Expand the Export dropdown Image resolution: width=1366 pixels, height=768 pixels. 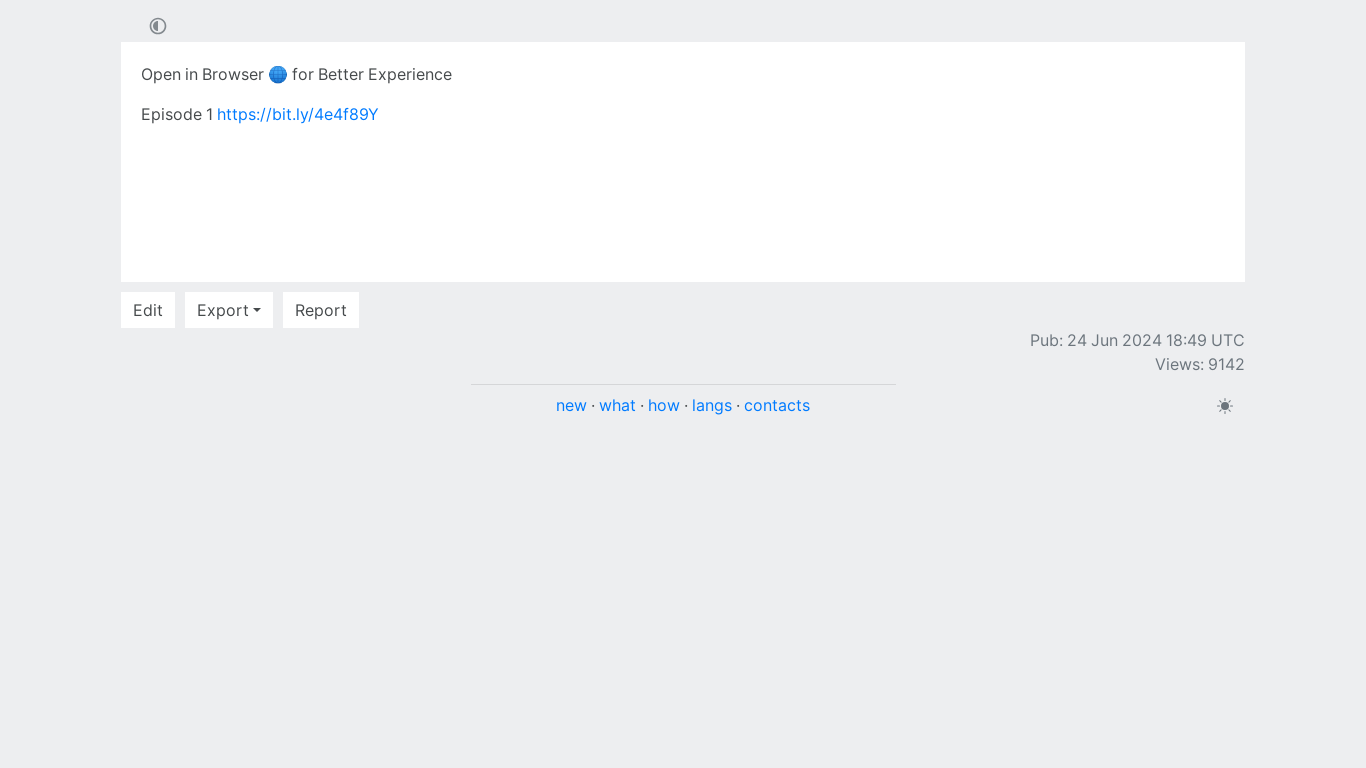[x=229, y=310]
